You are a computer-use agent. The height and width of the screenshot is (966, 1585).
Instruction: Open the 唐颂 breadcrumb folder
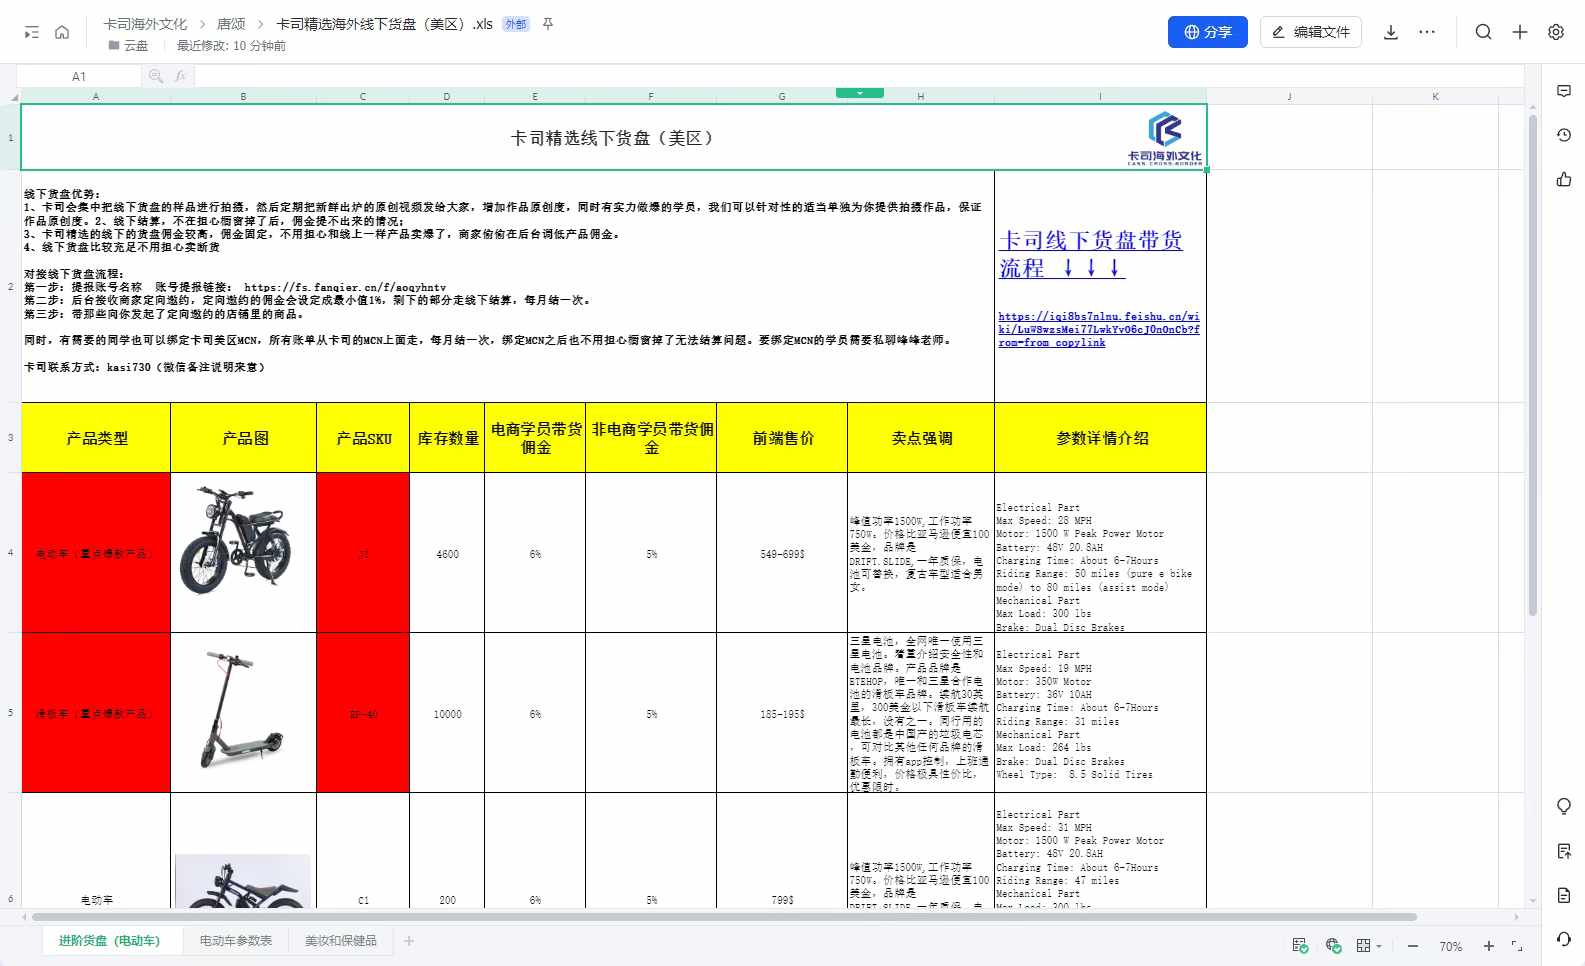pos(231,24)
